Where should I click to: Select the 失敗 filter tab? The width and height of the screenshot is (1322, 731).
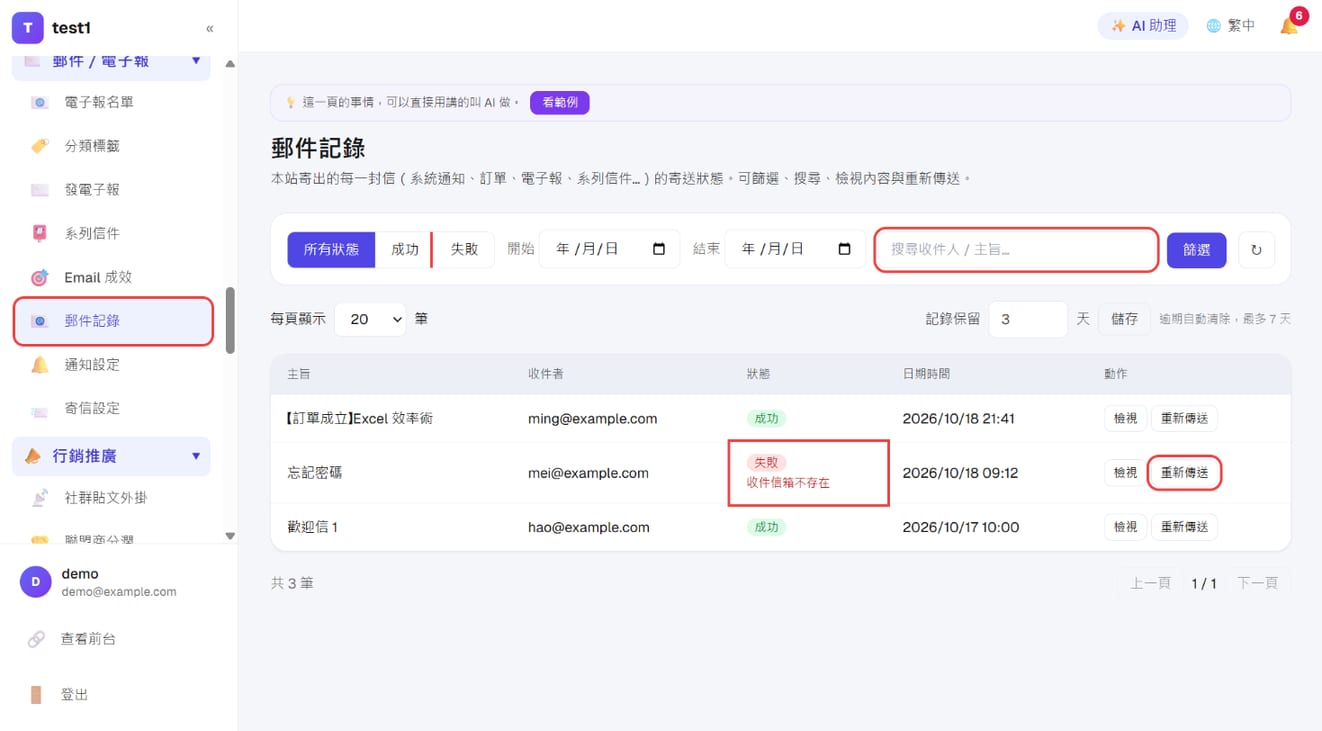tap(464, 249)
